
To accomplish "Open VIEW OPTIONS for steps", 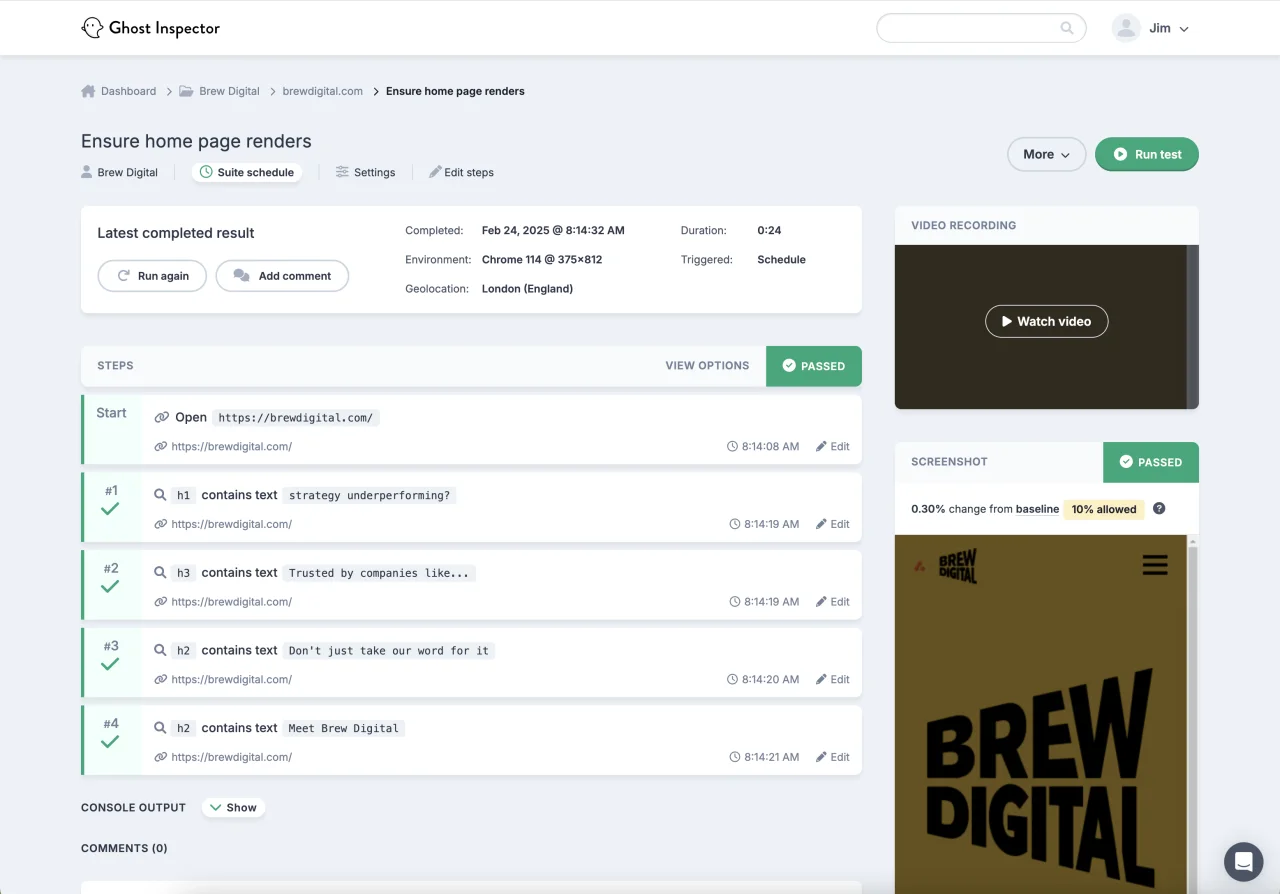I will coord(707,366).
